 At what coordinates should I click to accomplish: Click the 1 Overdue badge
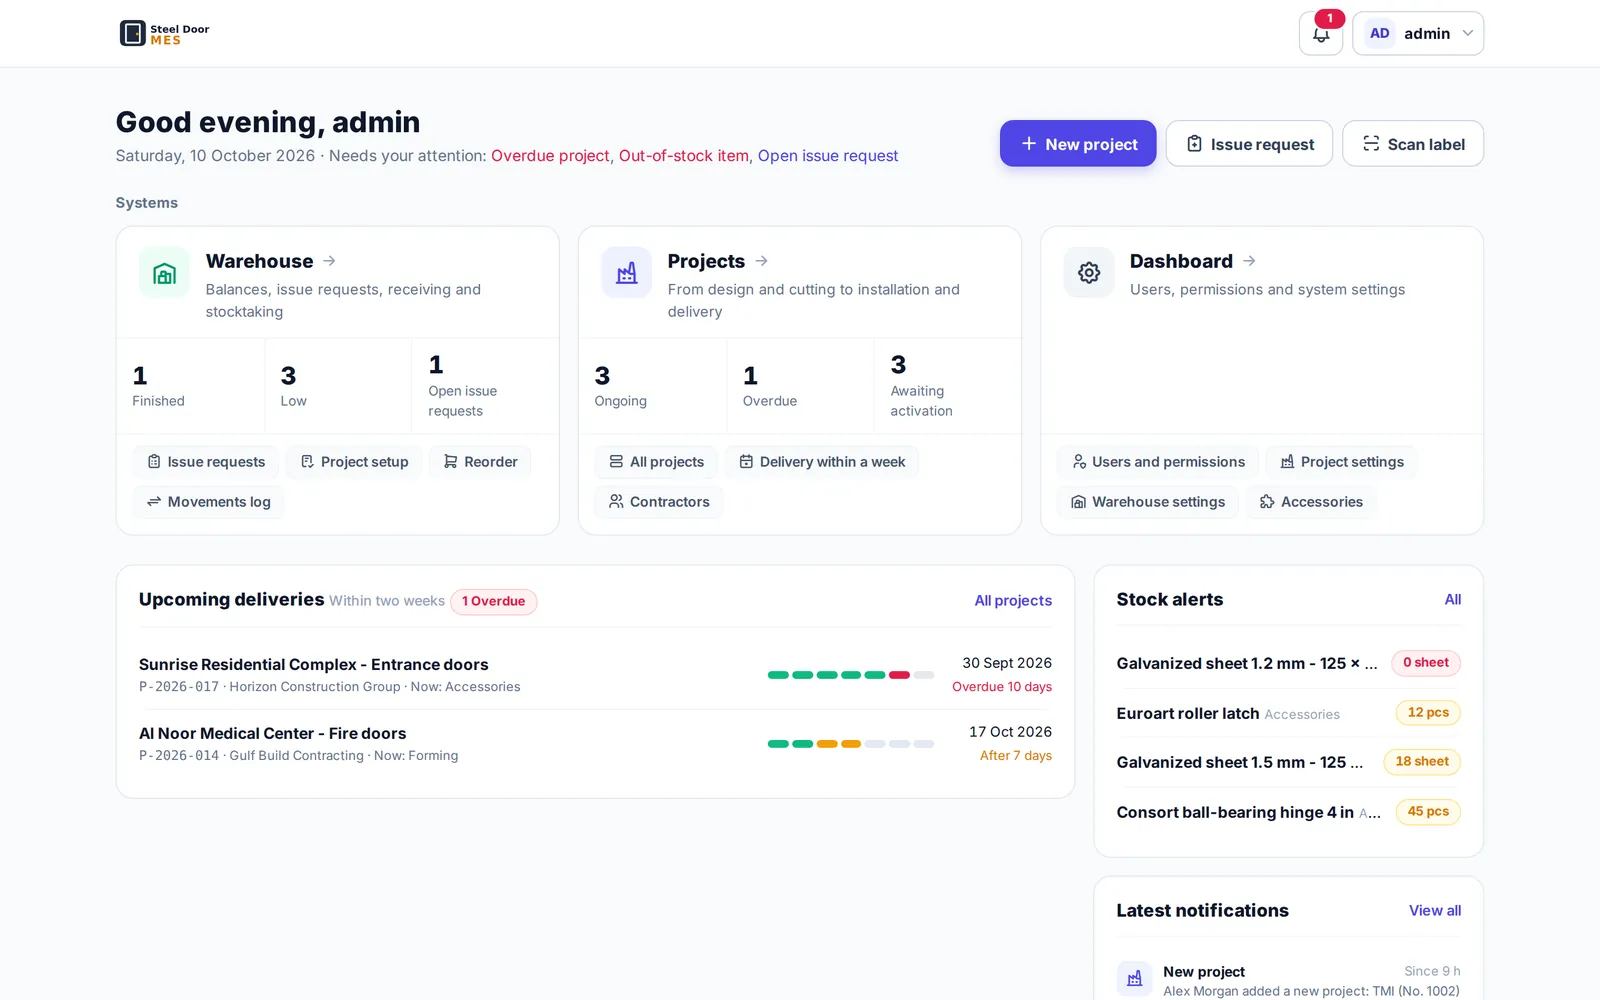[493, 601]
